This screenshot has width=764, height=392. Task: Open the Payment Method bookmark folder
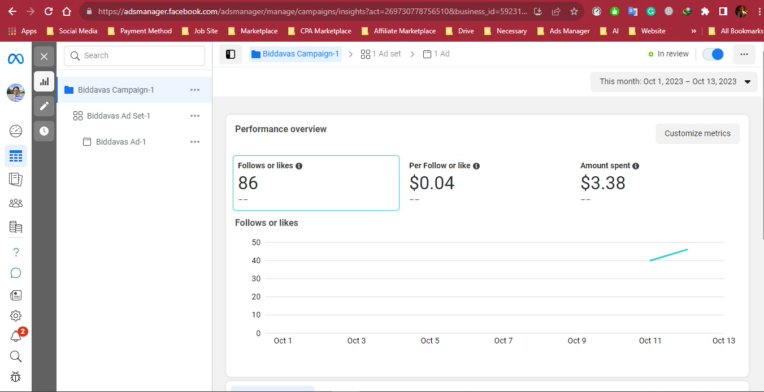pos(140,31)
